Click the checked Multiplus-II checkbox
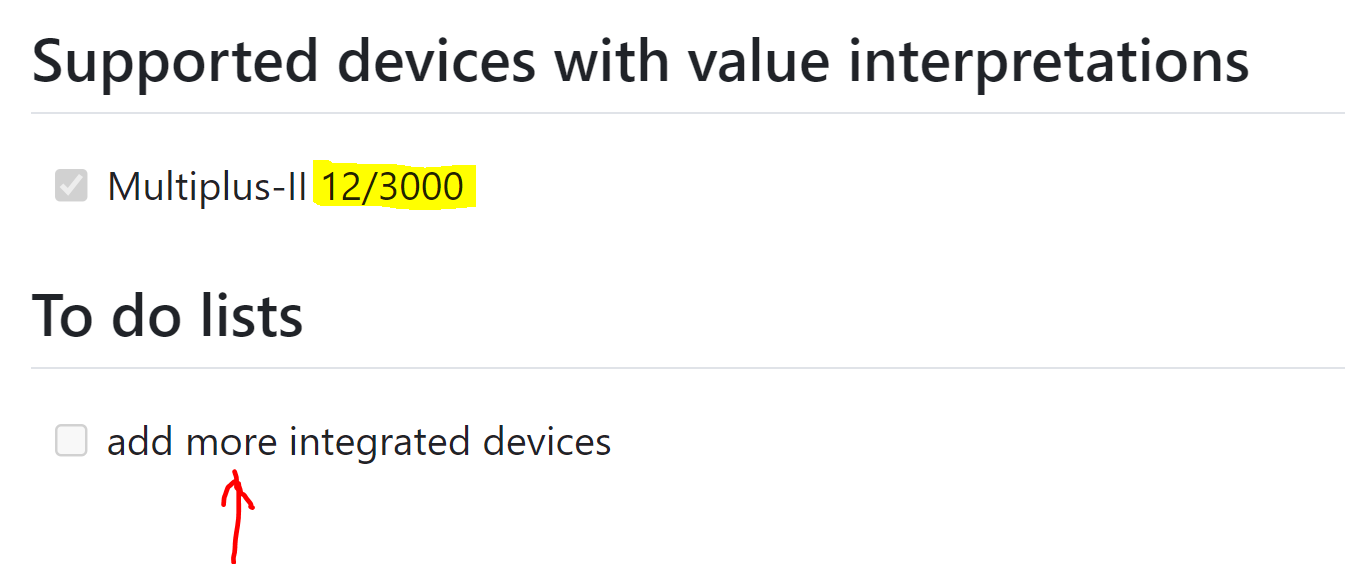This screenshot has height=564, width=1345. [71, 185]
